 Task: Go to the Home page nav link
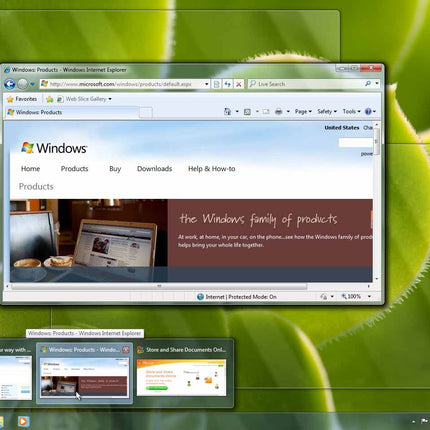30,169
